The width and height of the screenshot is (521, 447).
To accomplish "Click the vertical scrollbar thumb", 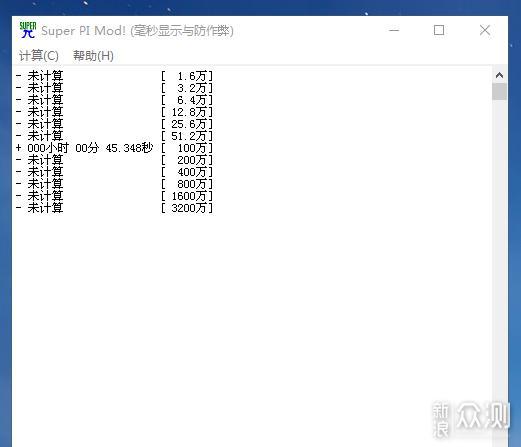I will coord(499,92).
